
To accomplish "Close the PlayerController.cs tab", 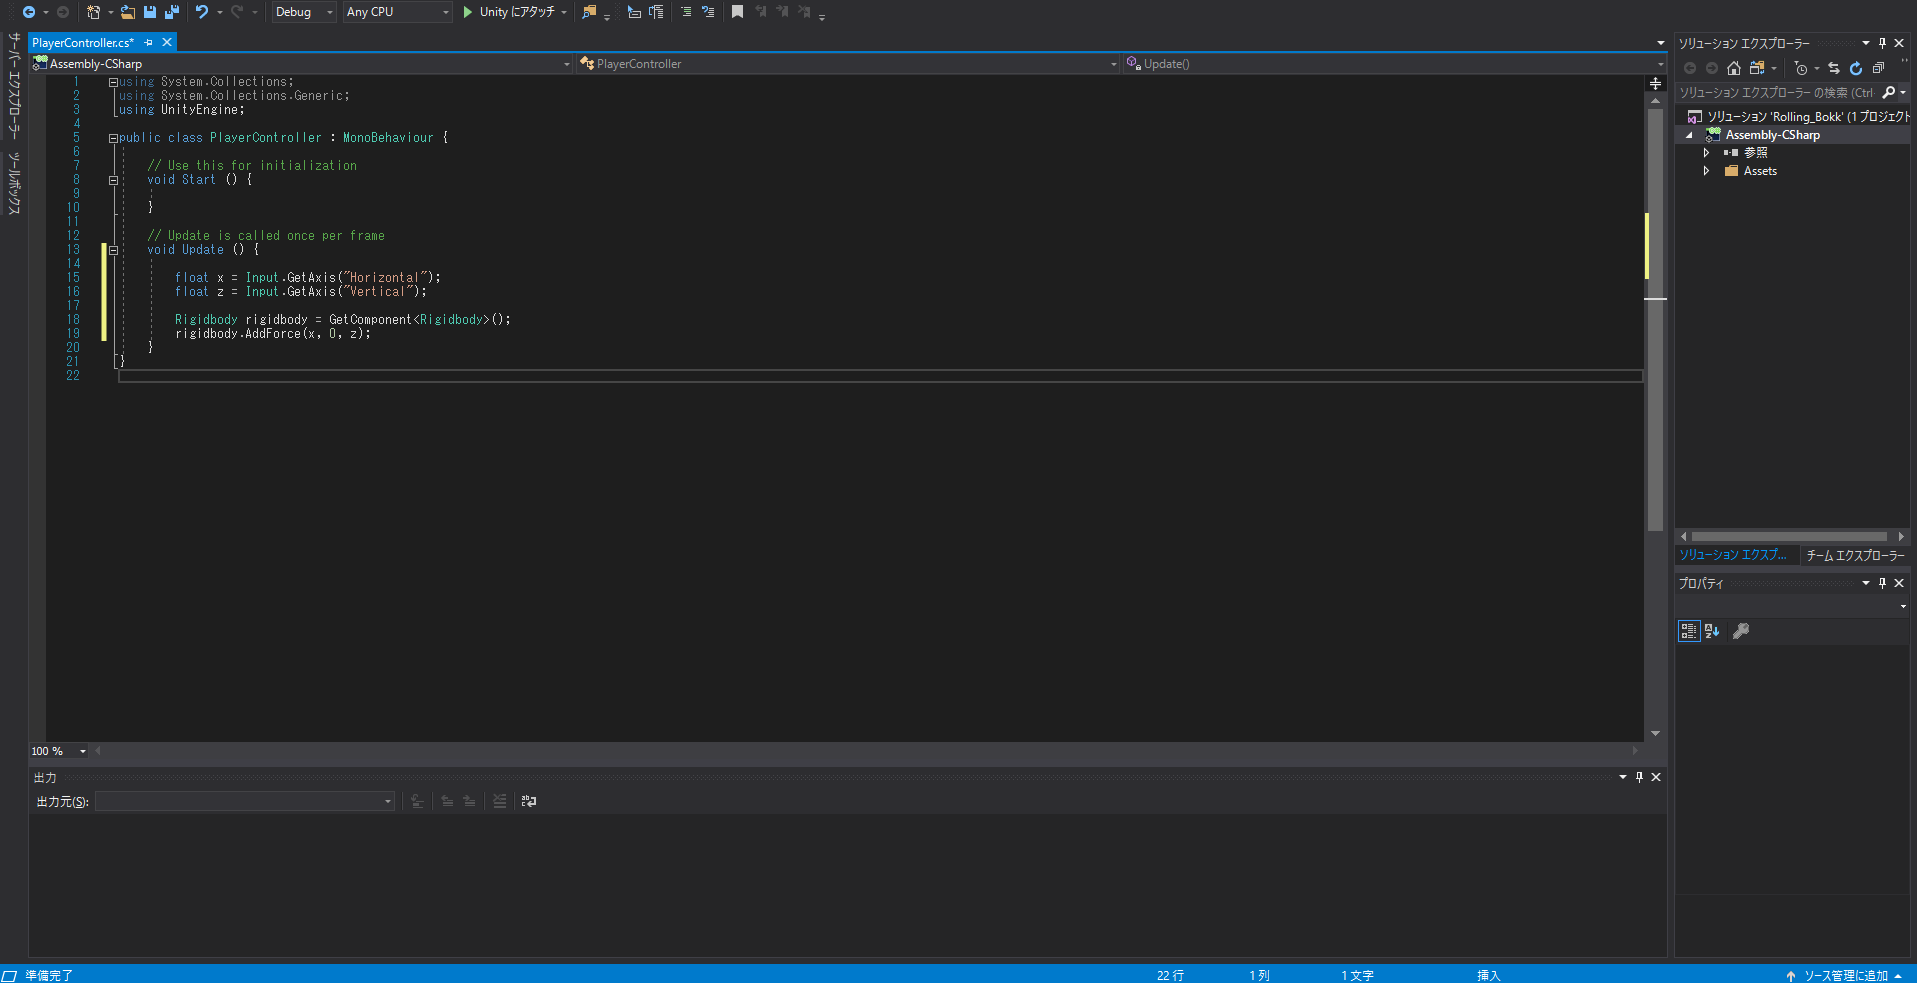I will click(167, 42).
